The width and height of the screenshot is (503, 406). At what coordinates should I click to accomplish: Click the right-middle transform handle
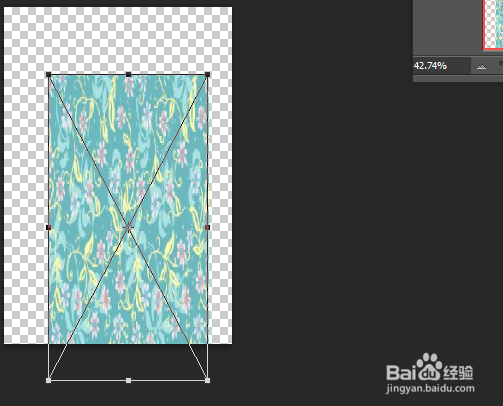click(x=207, y=227)
